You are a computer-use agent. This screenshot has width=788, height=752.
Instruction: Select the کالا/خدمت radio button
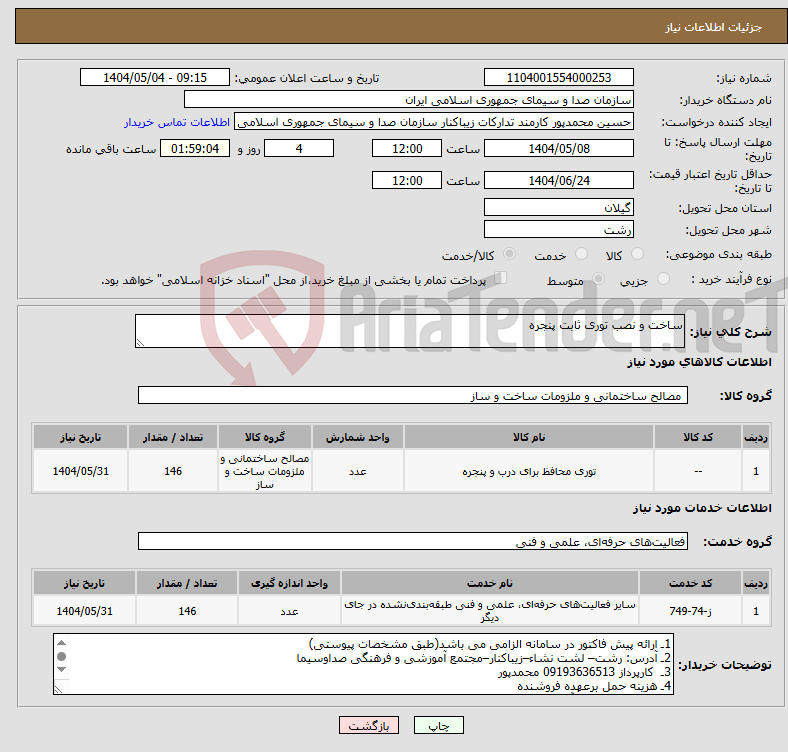(510, 254)
